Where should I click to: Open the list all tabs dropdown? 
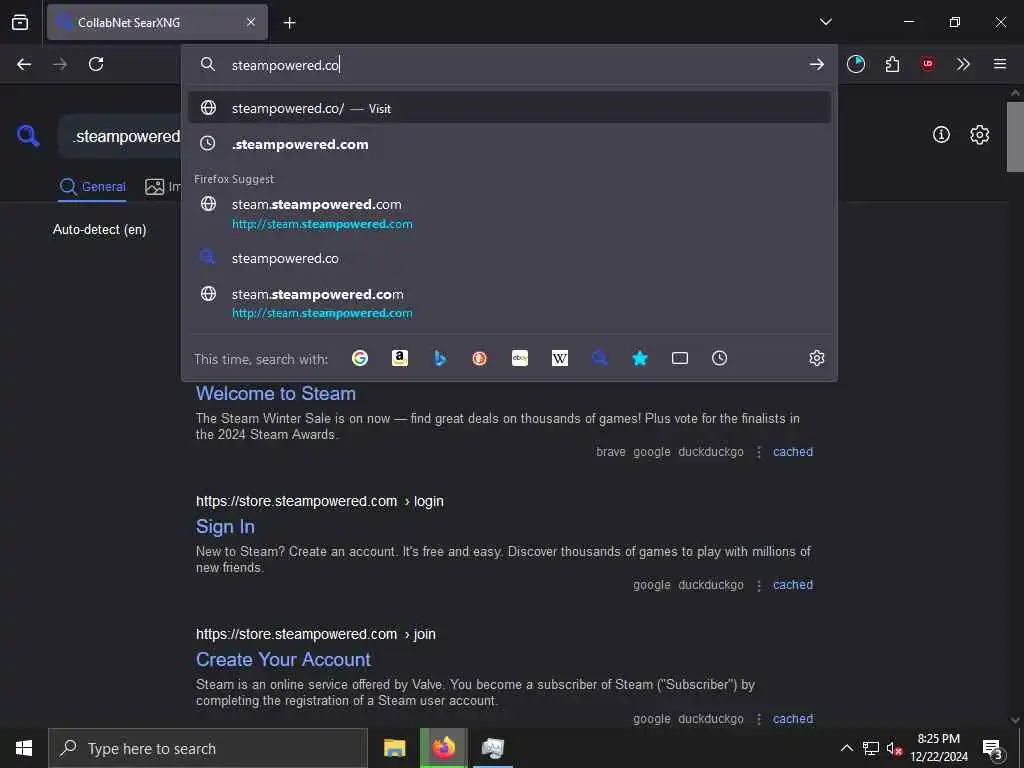tap(825, 22)
